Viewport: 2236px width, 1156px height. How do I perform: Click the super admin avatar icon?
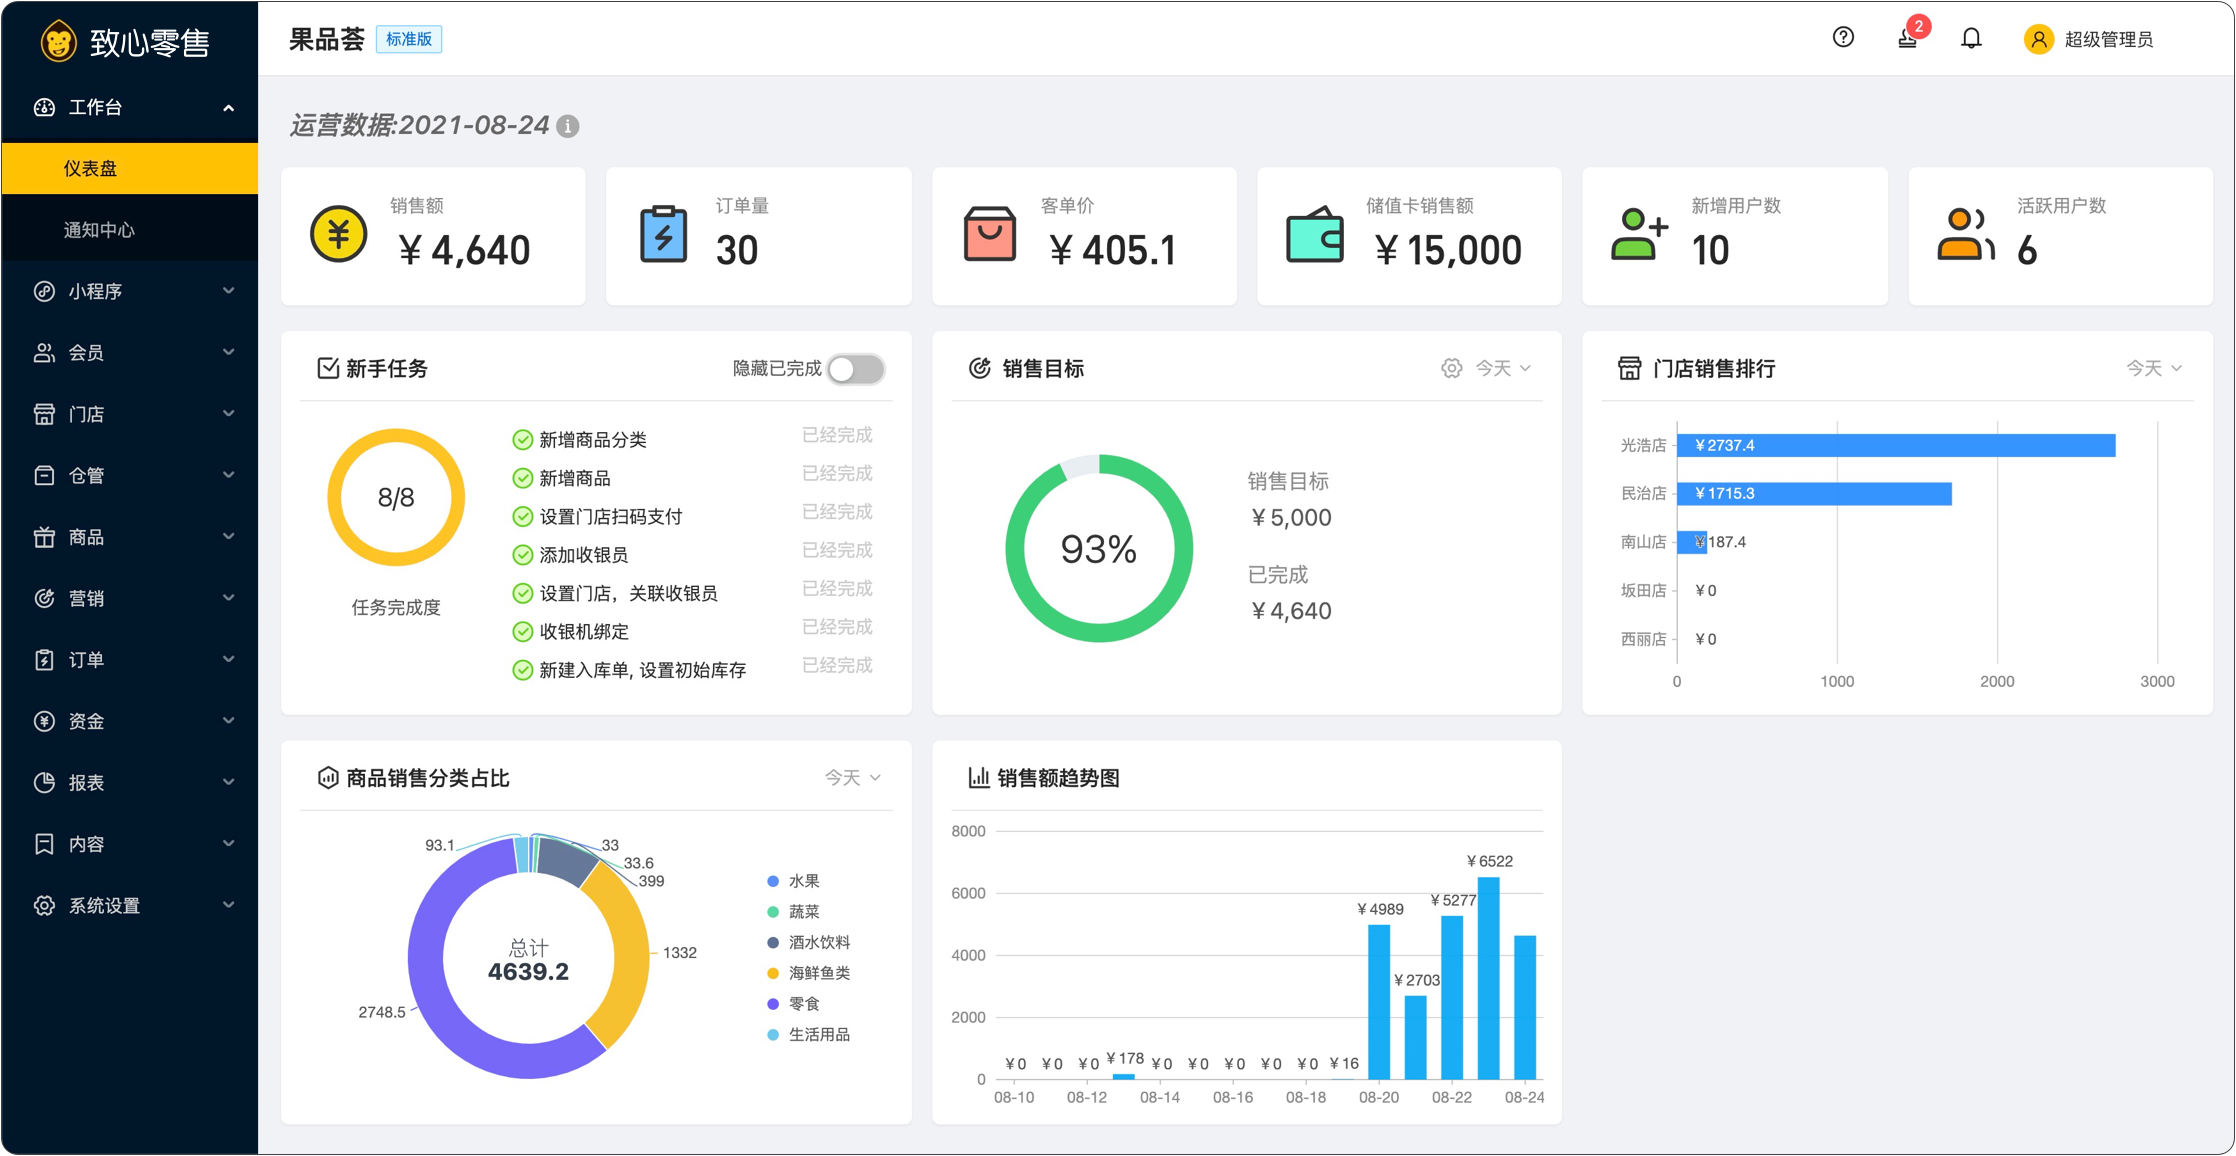pyautogui.click(x=2038, y=39)
